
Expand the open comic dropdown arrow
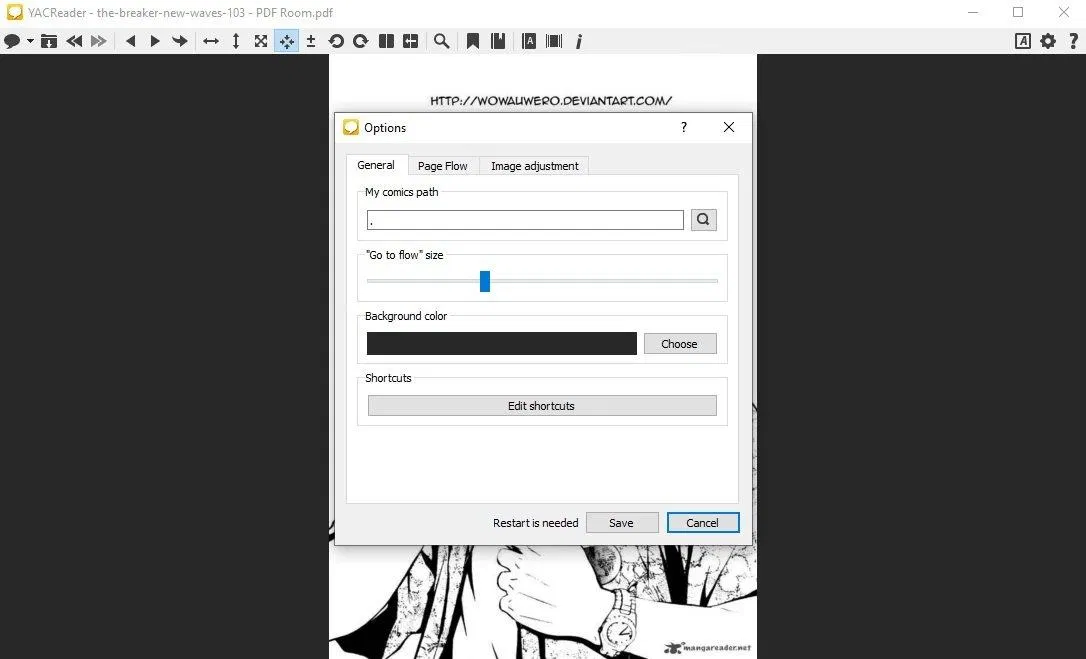point(30,42)
